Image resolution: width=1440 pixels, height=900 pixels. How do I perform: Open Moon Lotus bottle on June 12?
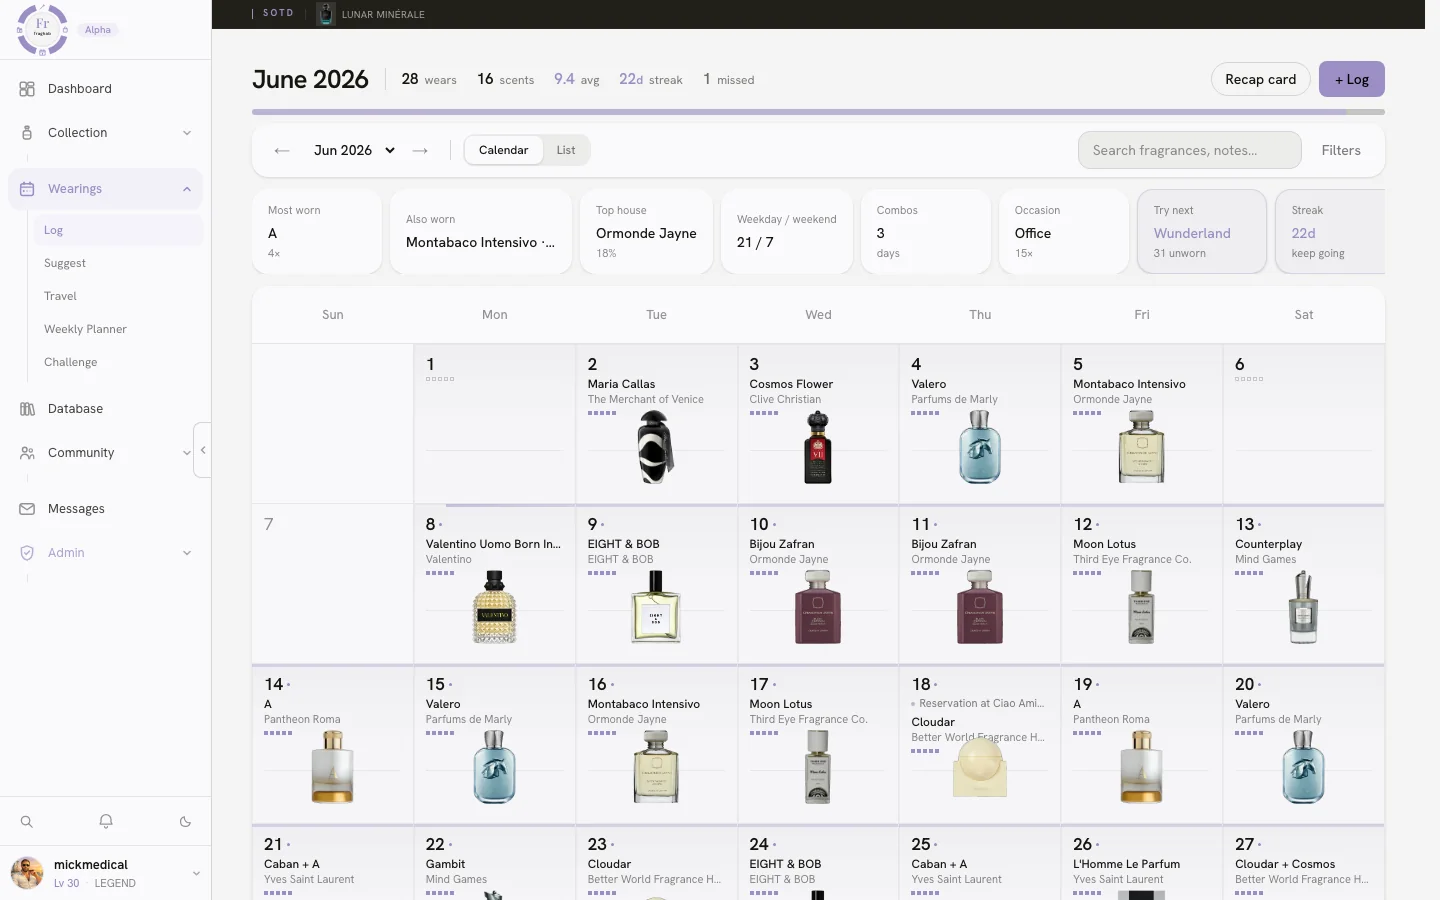1141,607
